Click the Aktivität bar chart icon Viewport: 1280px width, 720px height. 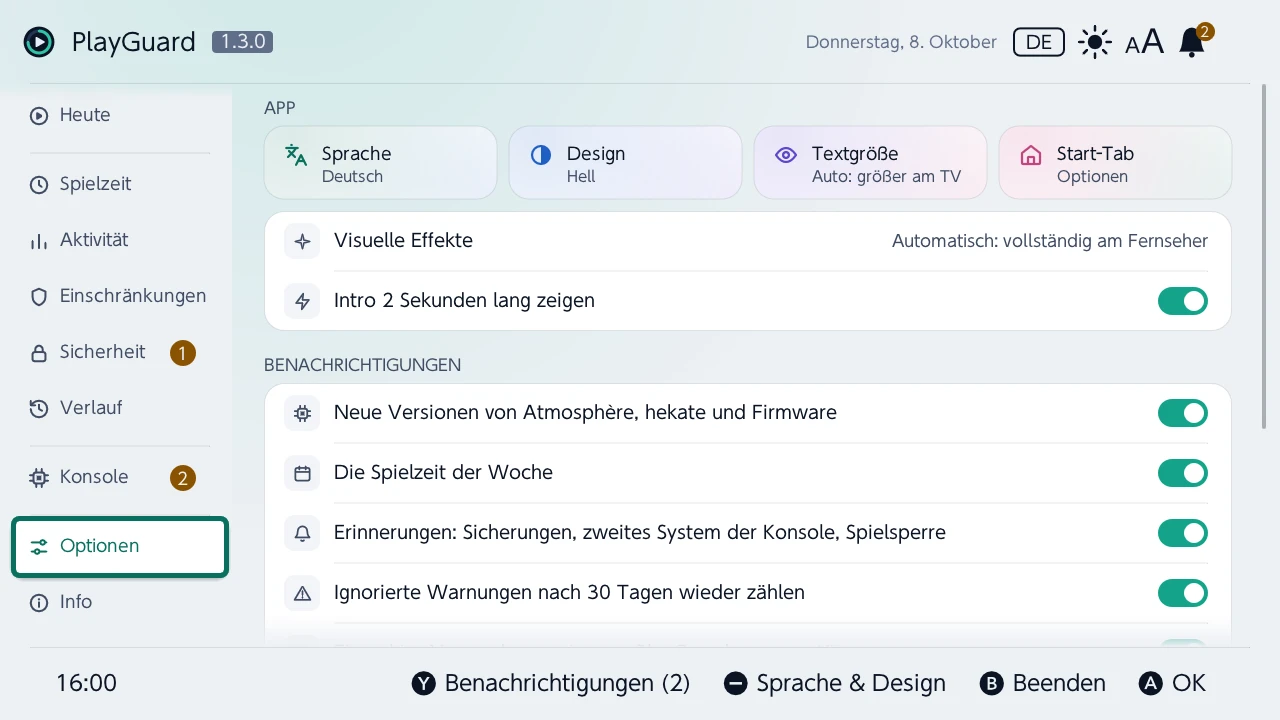39,241
